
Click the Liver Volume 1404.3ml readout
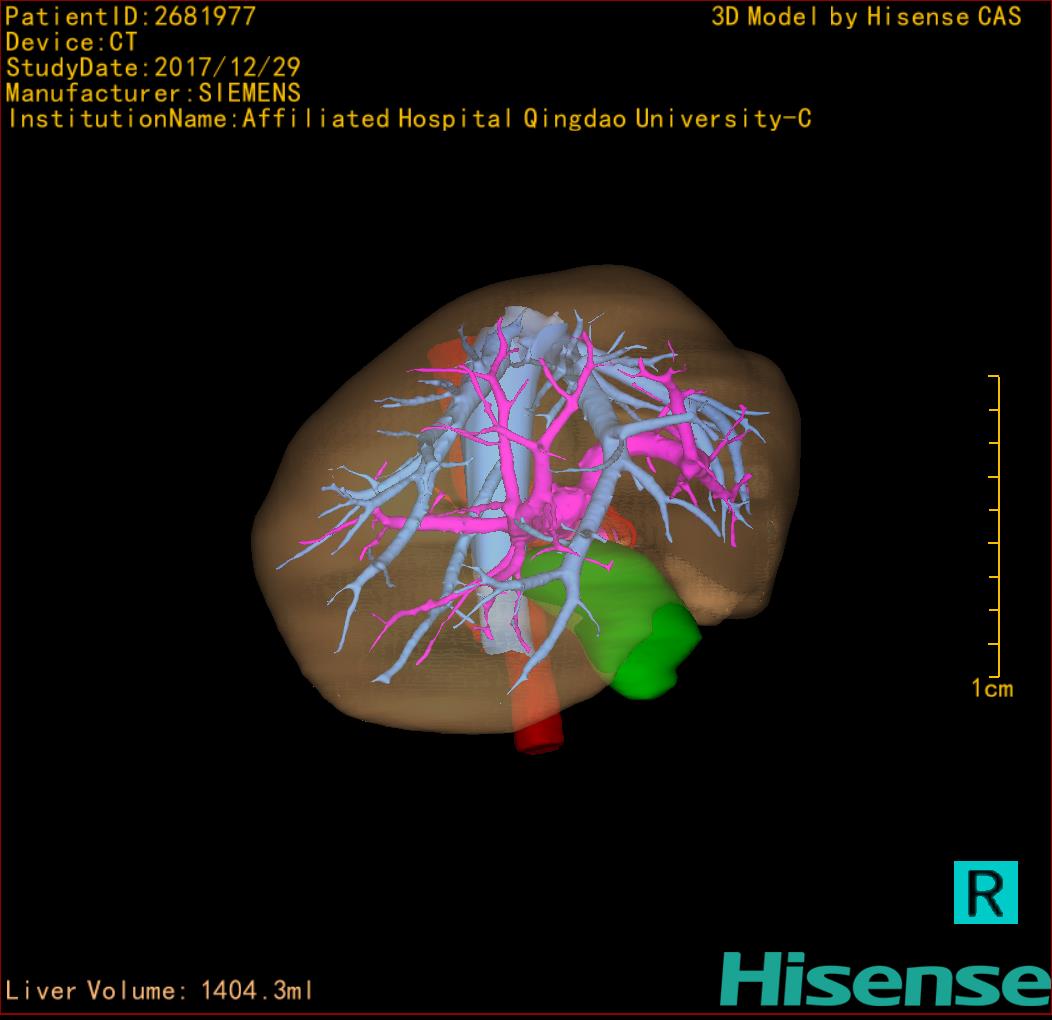click(160, 991)
